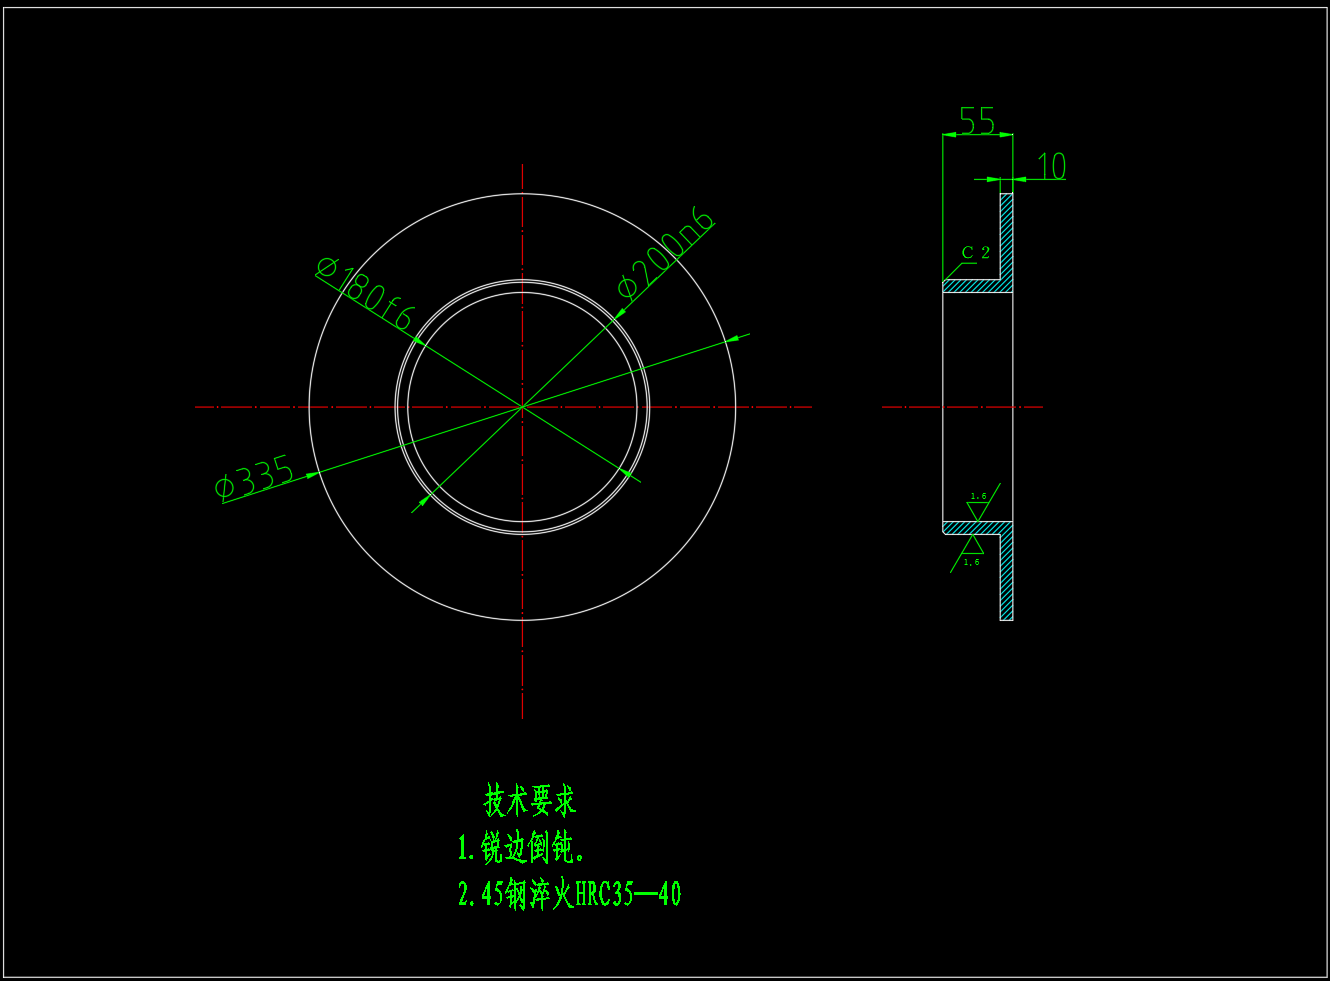This screenshot has width=1330, height=981.
Task: Pick the arrowhead beside the 10 dimension
Action: (993, 180)
